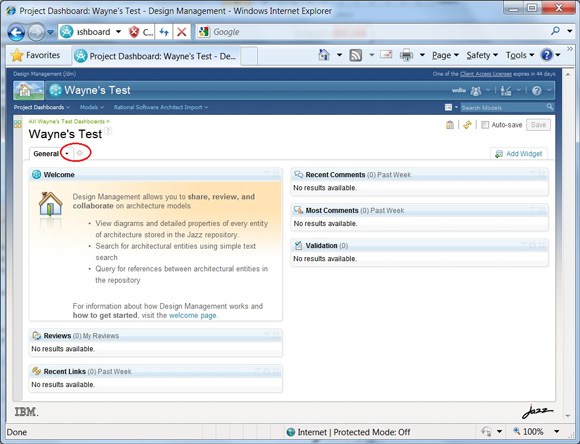Click the add new tab plus icon
This screenshot has width=580, height=444.
coord(80,153)
